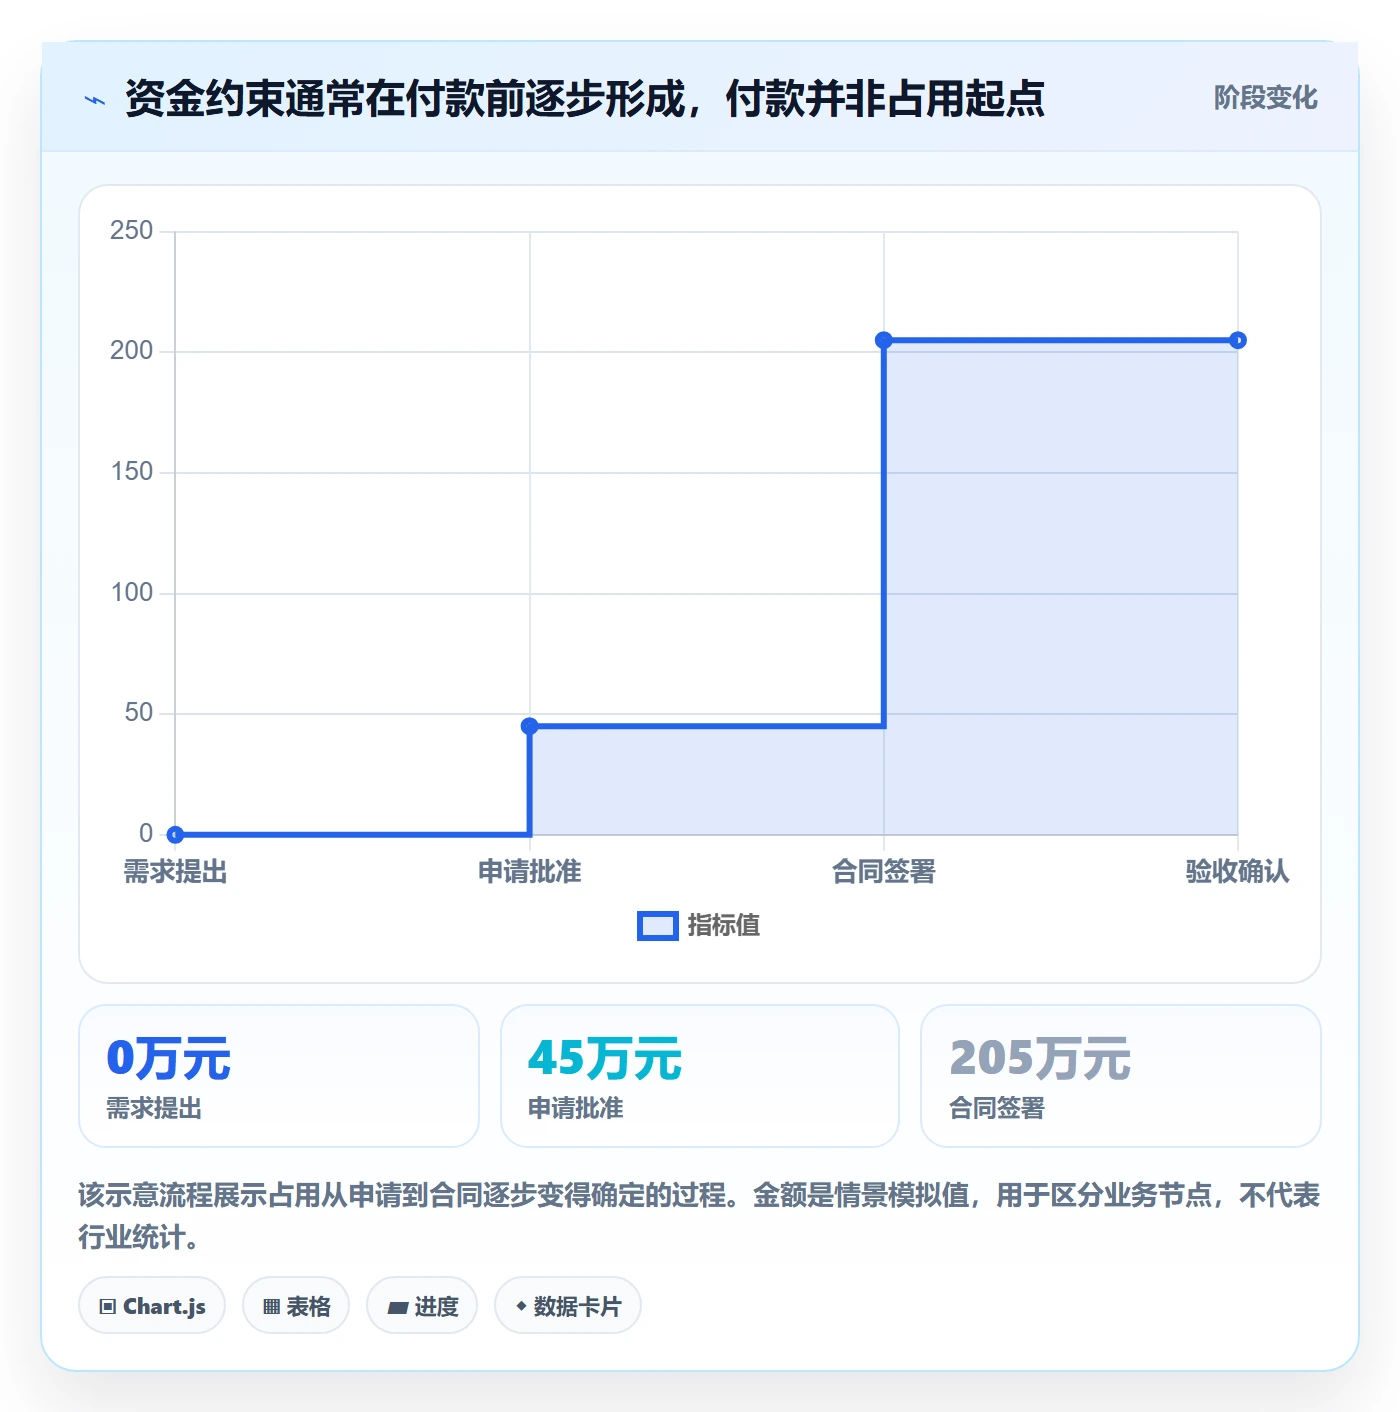This screenshot has width=1400, height=1412.
Task: Click the diamond icon in 数据卡片 chip
Action: (521, 1306)
